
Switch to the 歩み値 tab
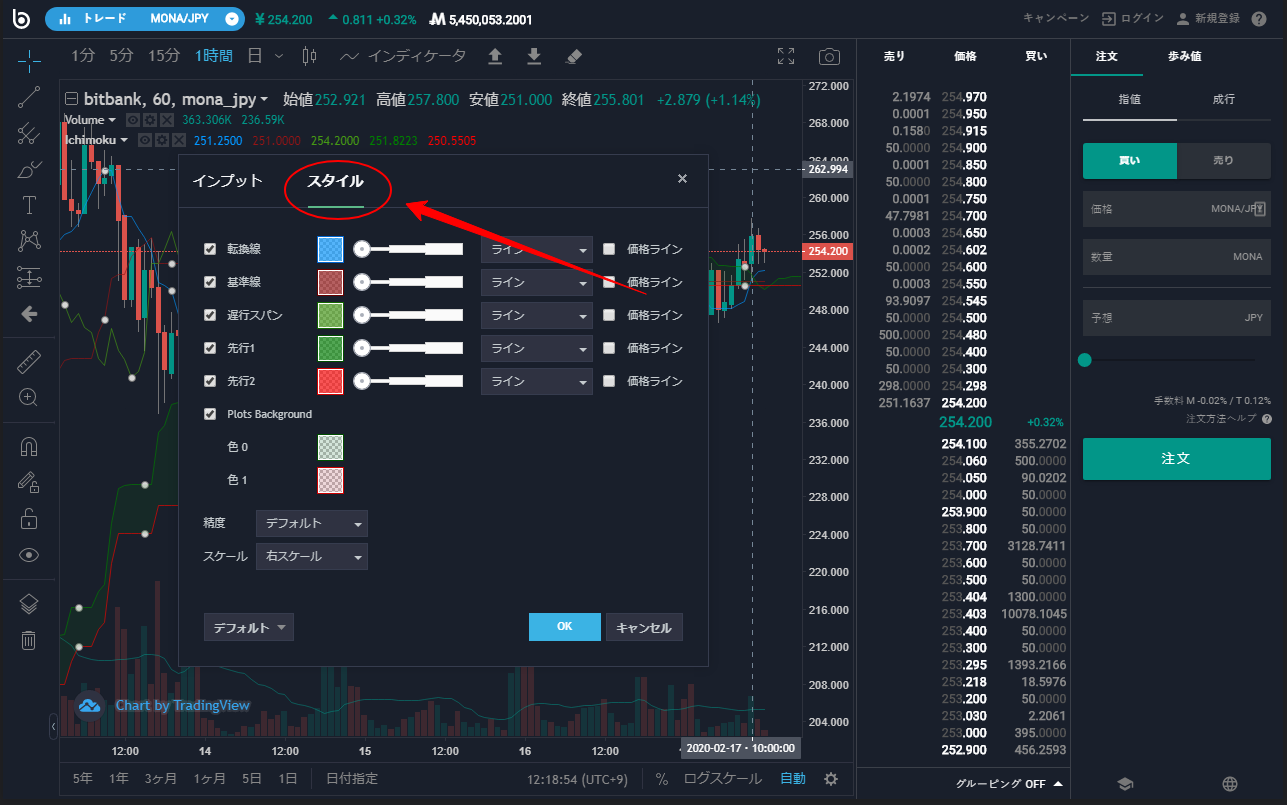pyautogui.click(x=1184, y=57)
